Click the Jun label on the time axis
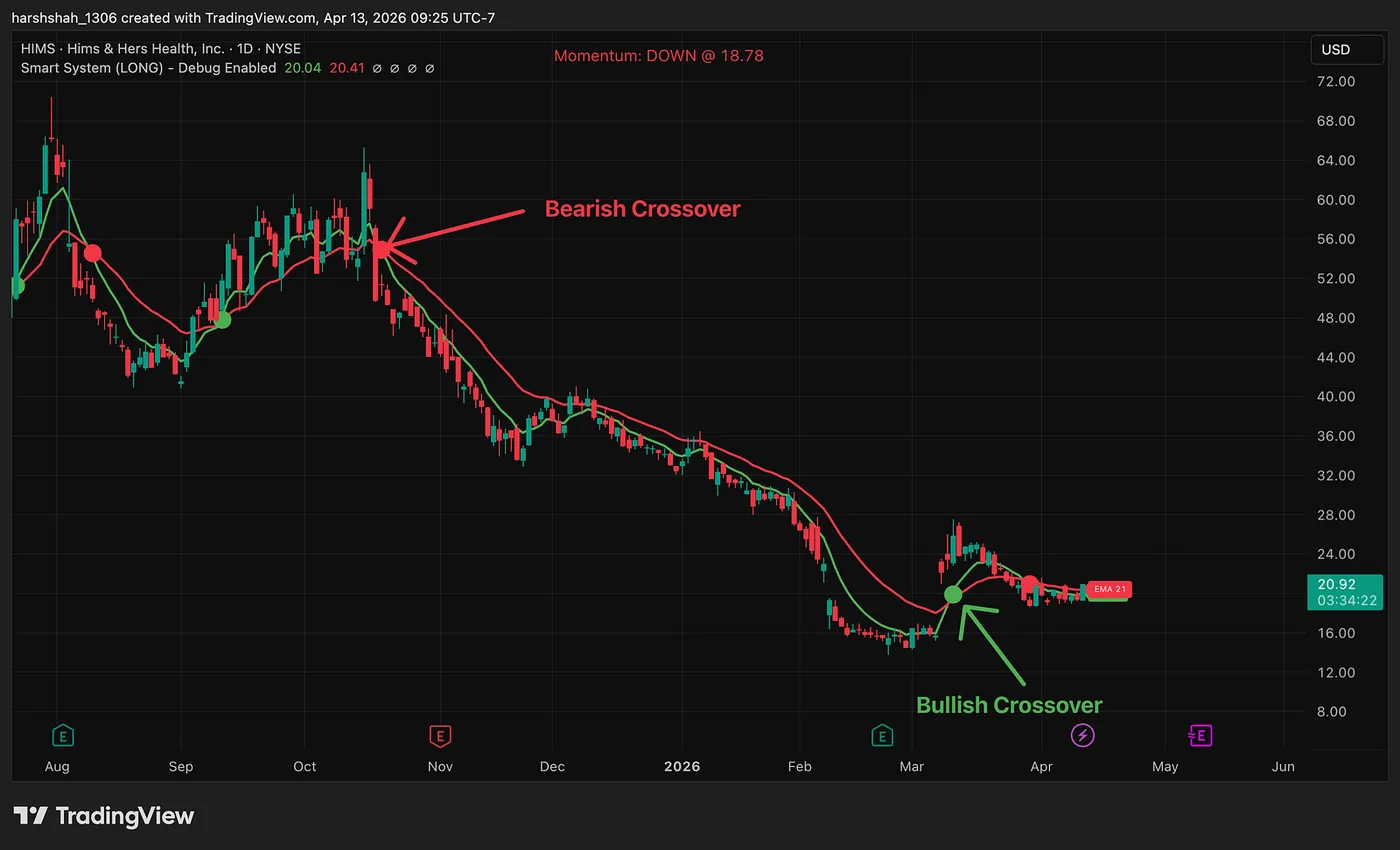Screen dimensions: 1400x850 [1283, 767]
